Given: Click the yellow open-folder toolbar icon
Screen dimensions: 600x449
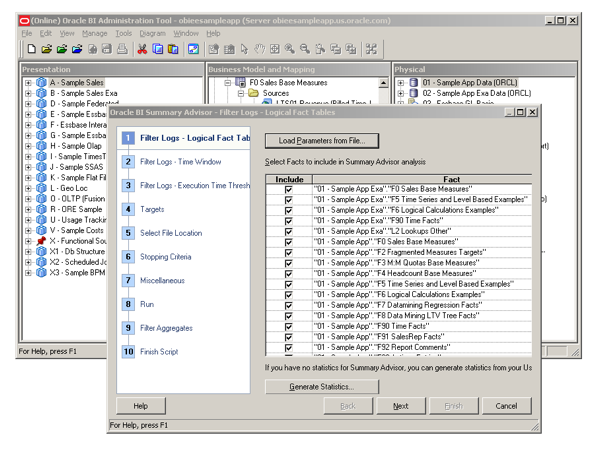Looking at the screenshot, I should click(x=47, y=49).
